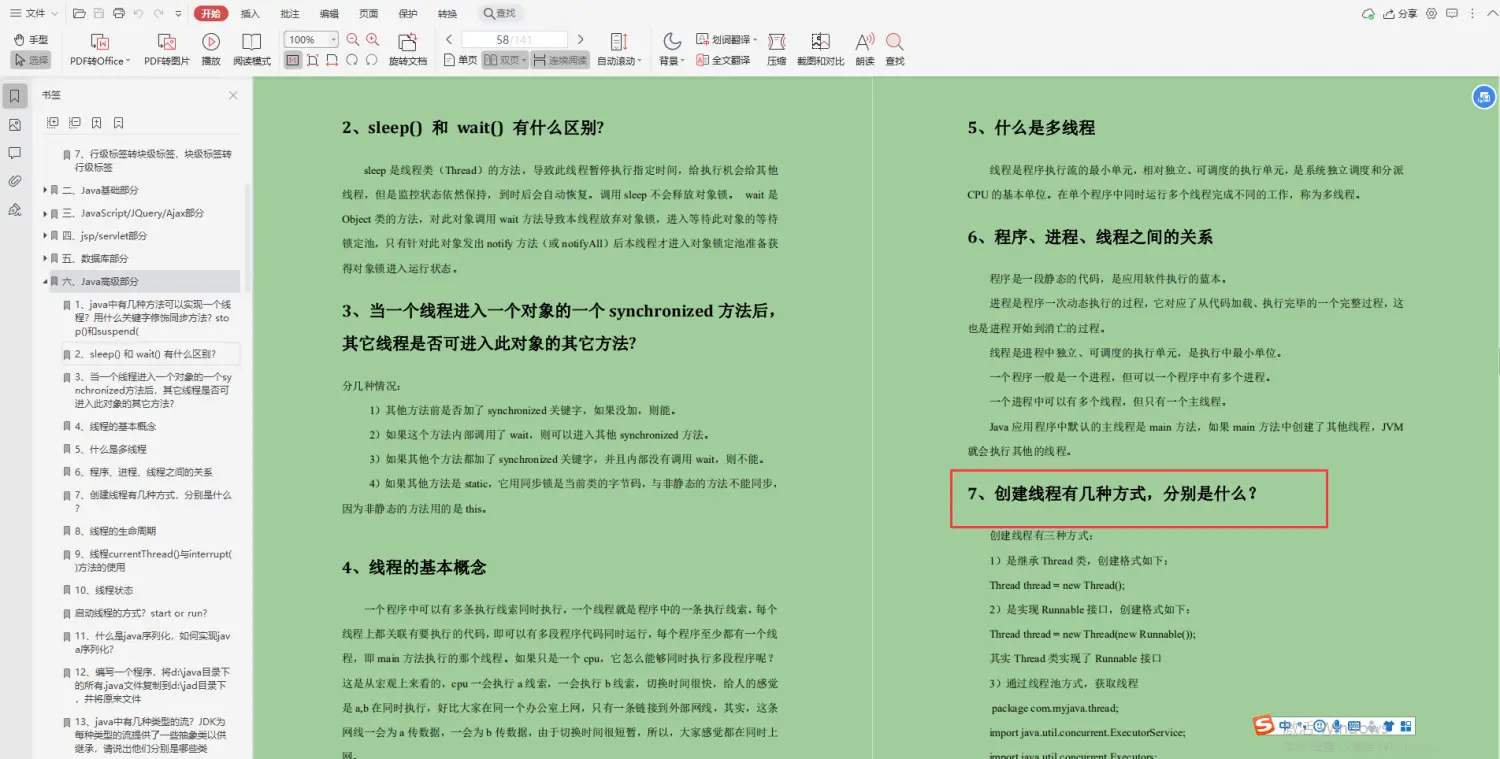Toggle the actual size 1:1 view
Viewport: 1500px width, 759px height.
(292, 60)
